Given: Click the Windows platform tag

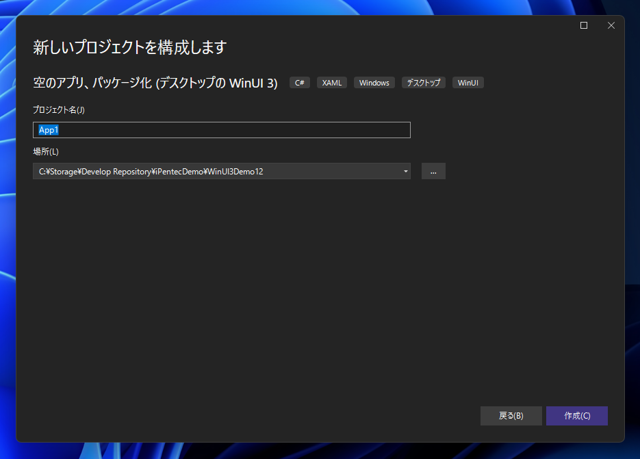Looking at the screenshot, I should pyautogui.click(x=374, y=83).
